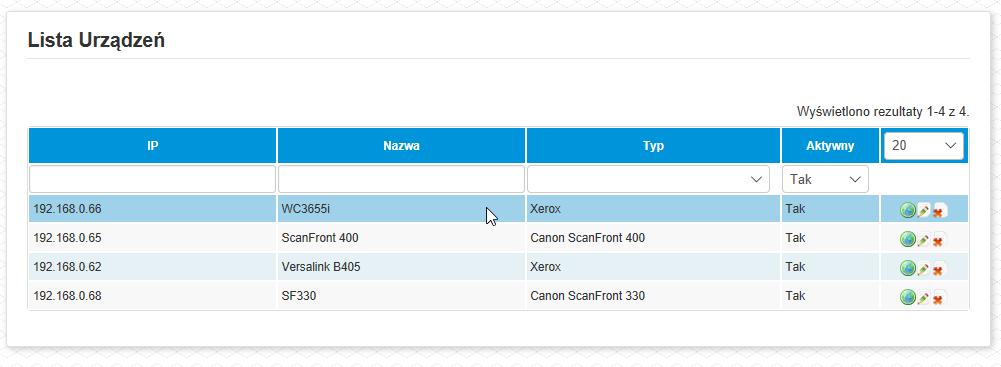Image resolution: width=1001 pixels, height=367 pixels.
Task: Focus the Nazwa filter text field
Action: click(x=402, y=179)
